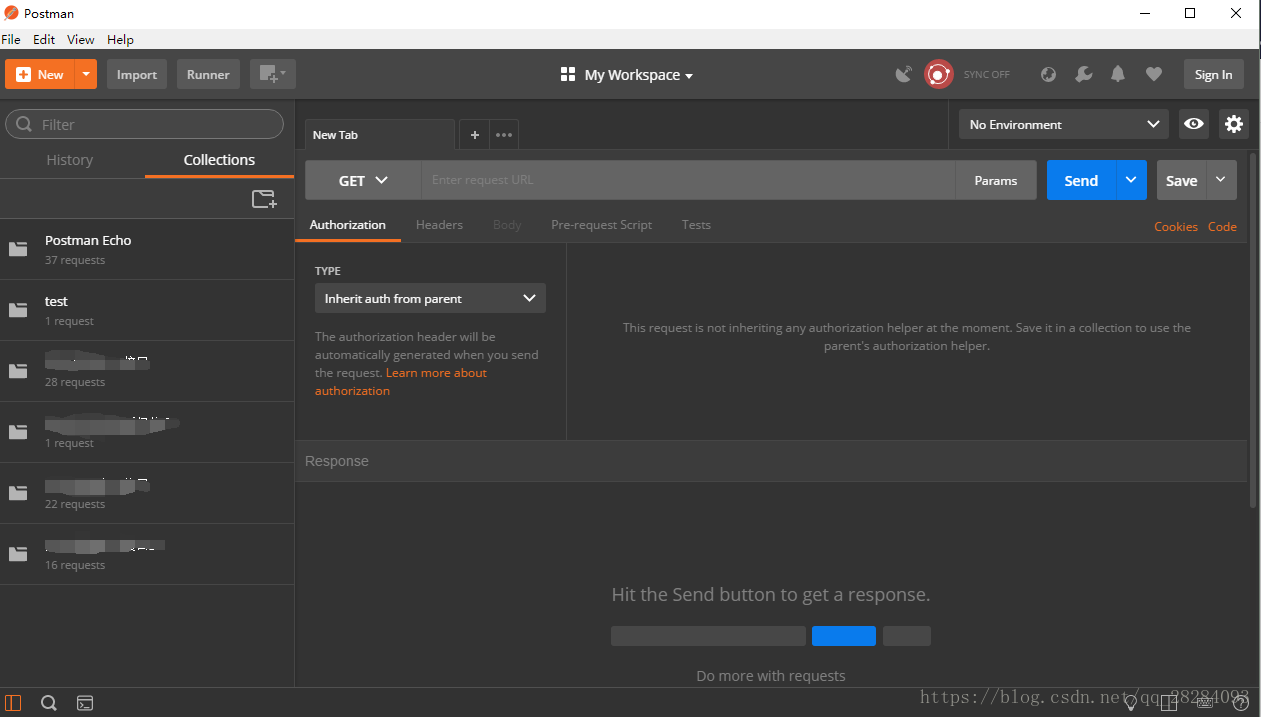
Task: Click the heart icon
Action: 1154,74
